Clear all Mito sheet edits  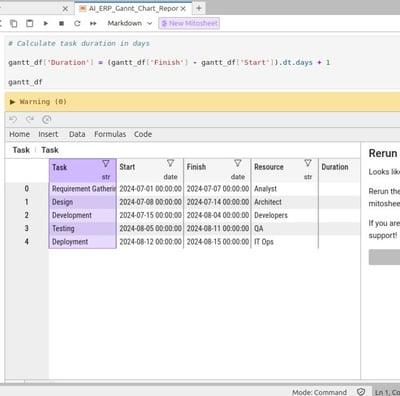click(47, 119)
